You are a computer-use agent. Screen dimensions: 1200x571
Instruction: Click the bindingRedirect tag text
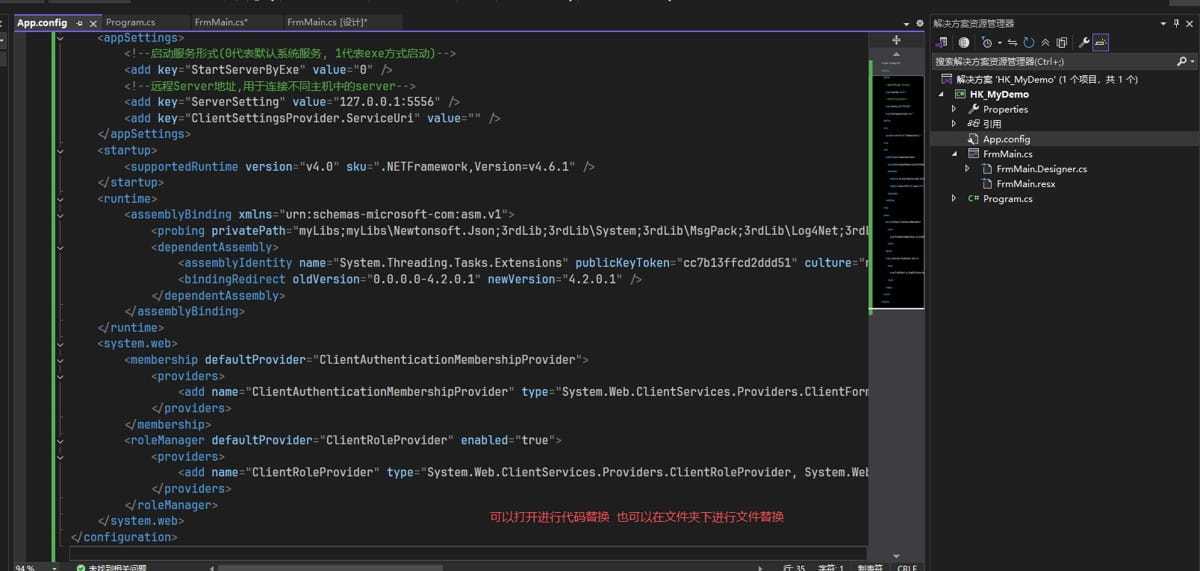point(232,279)
